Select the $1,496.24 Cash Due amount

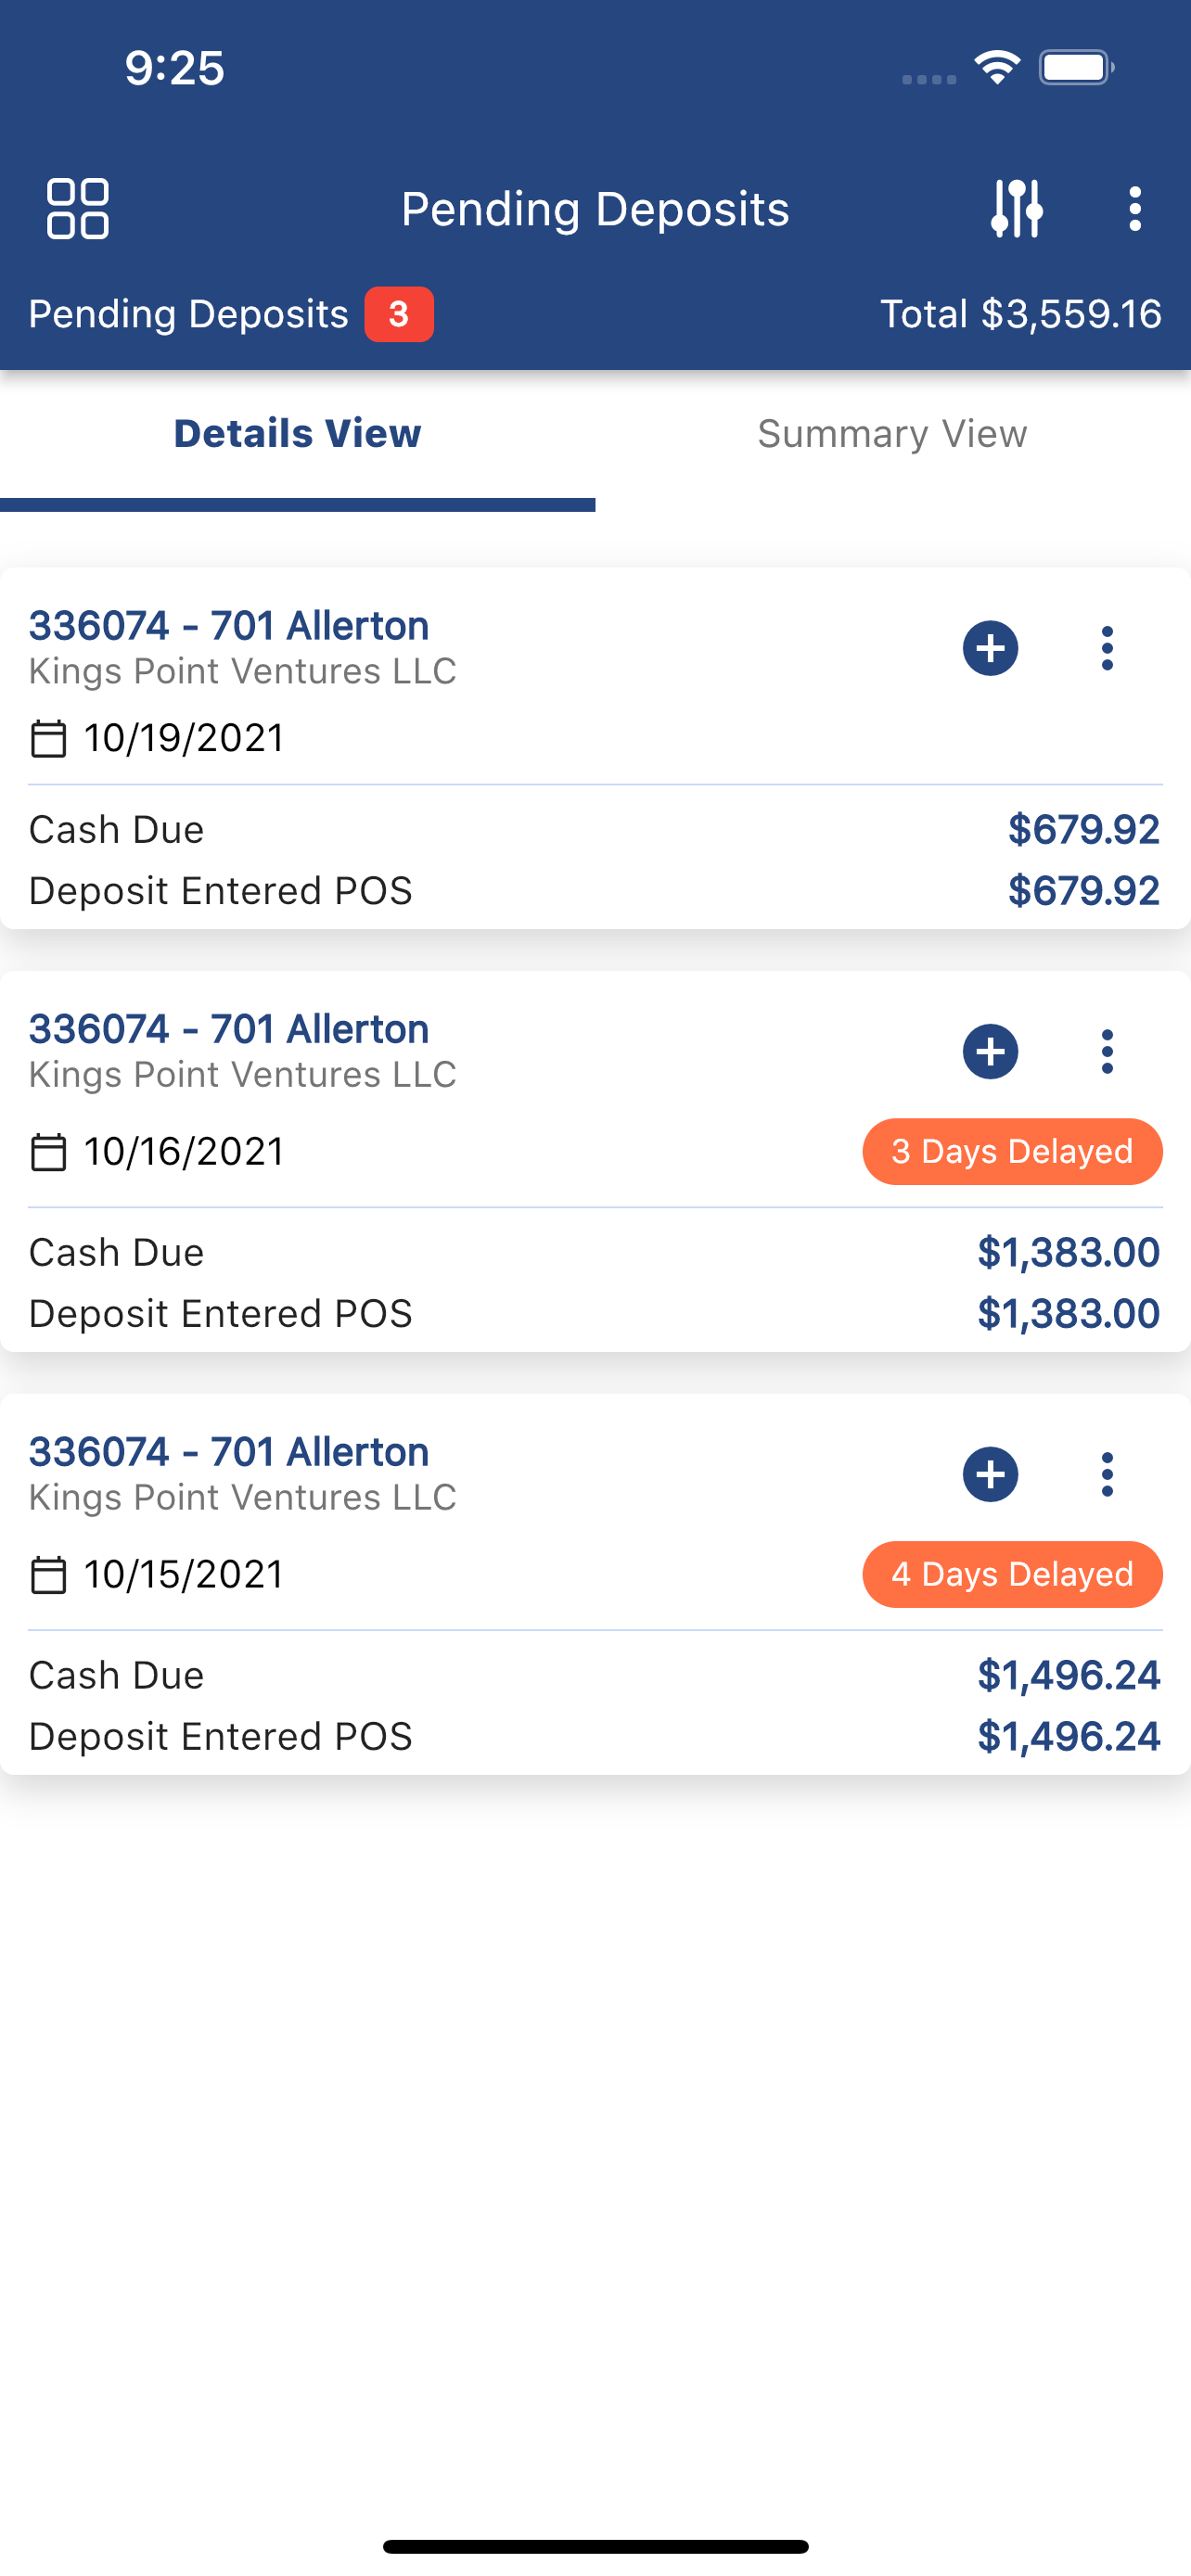tap(1068, 1675)
